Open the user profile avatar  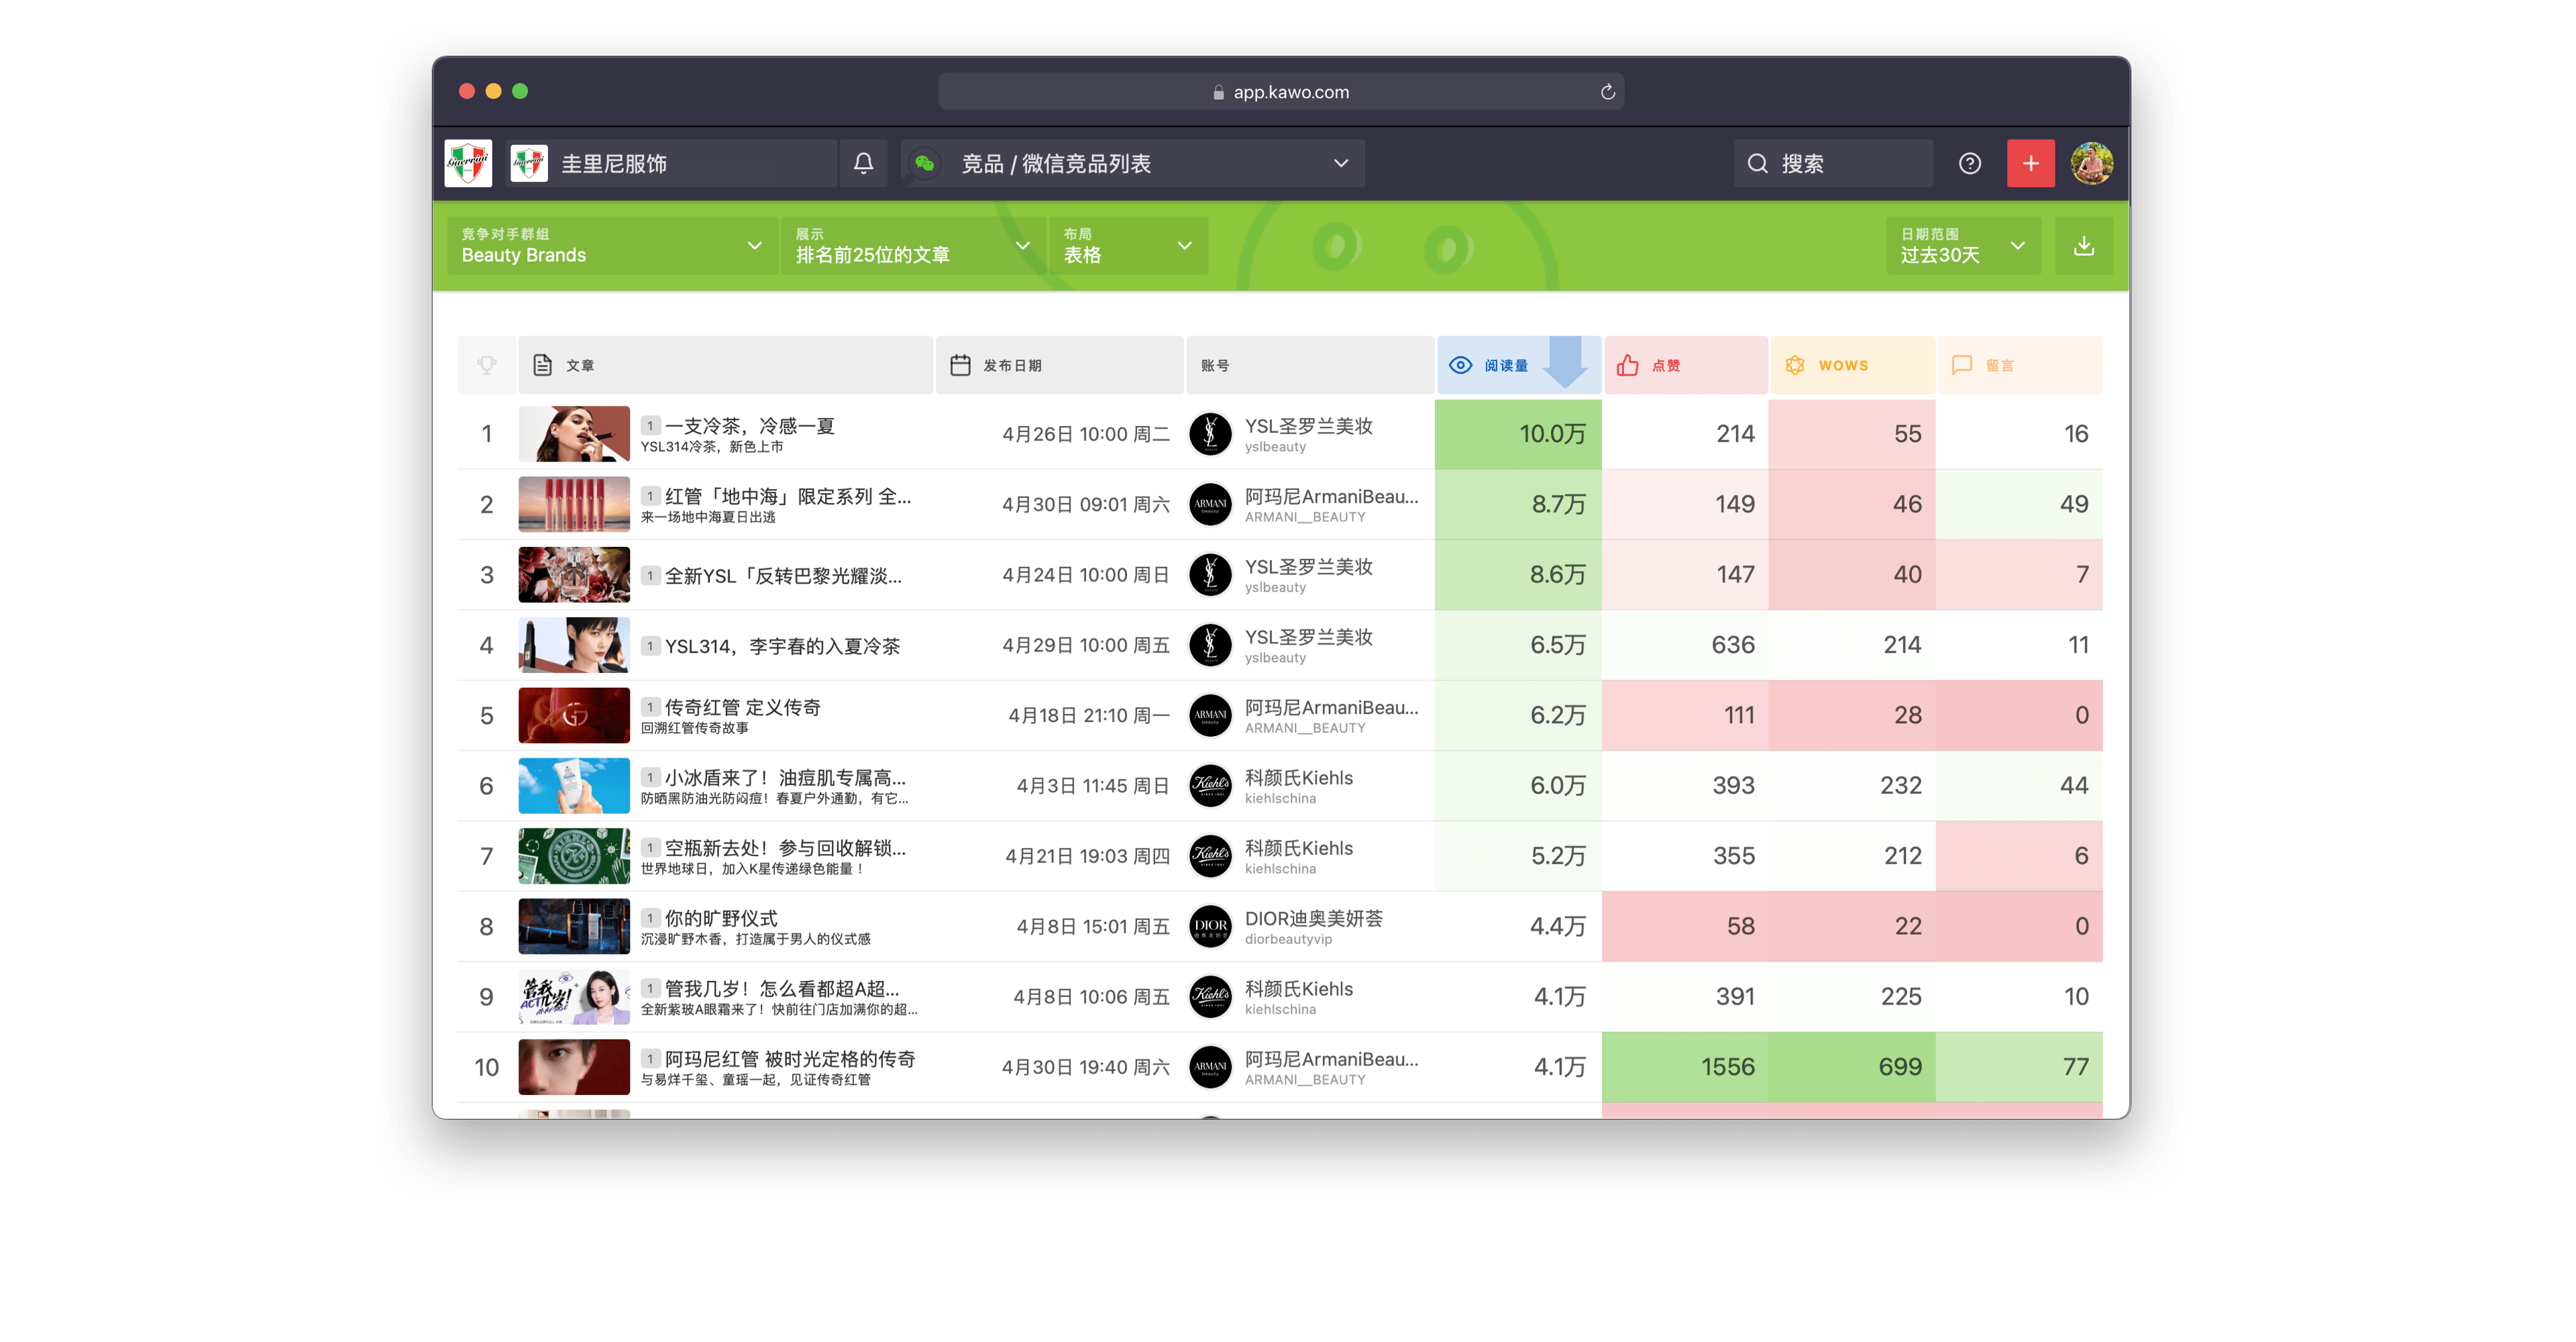[x=2092, y=163]
